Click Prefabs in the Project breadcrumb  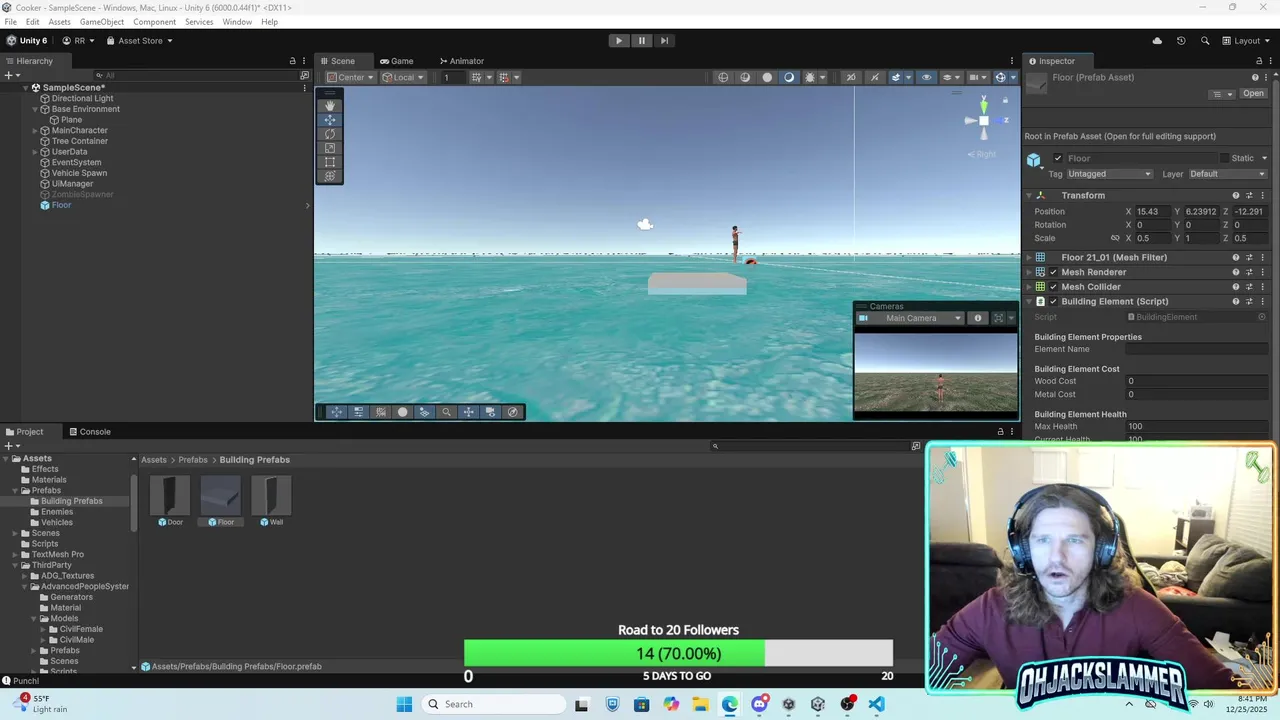click(x=193, y=460)
